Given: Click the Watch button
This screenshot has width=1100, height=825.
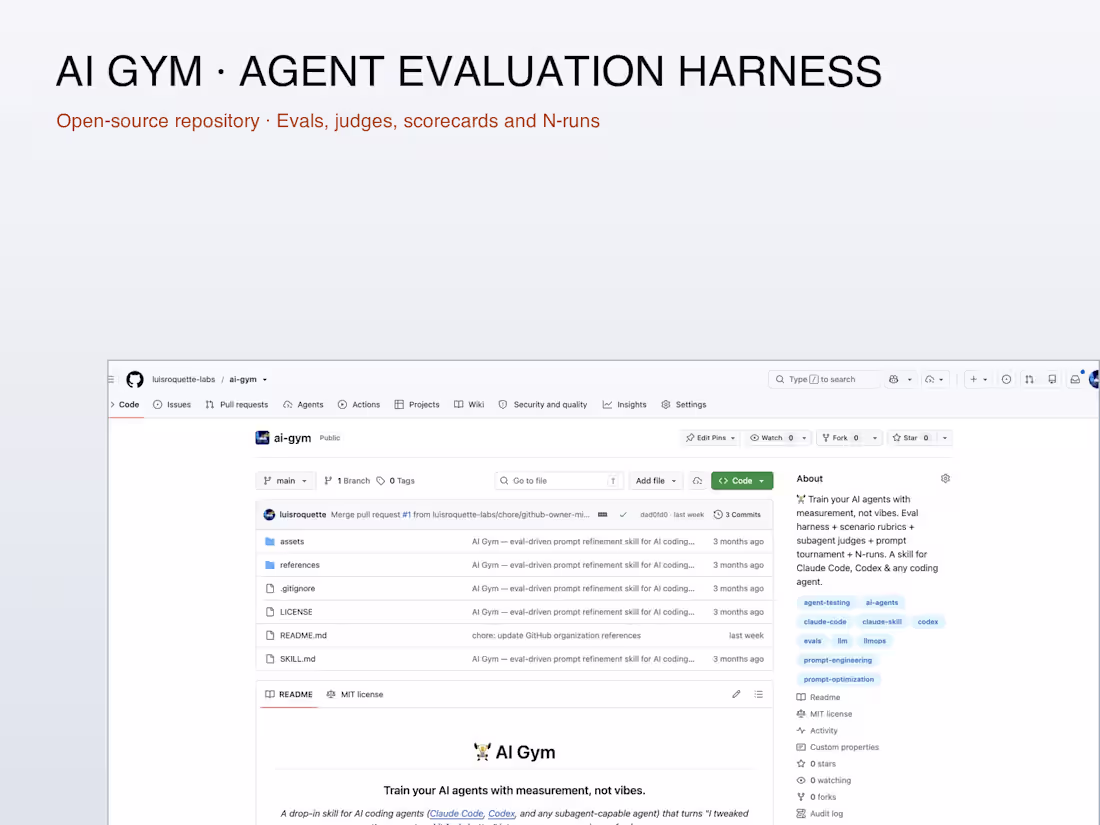Looking at the screenshot, I should point(771,438).
